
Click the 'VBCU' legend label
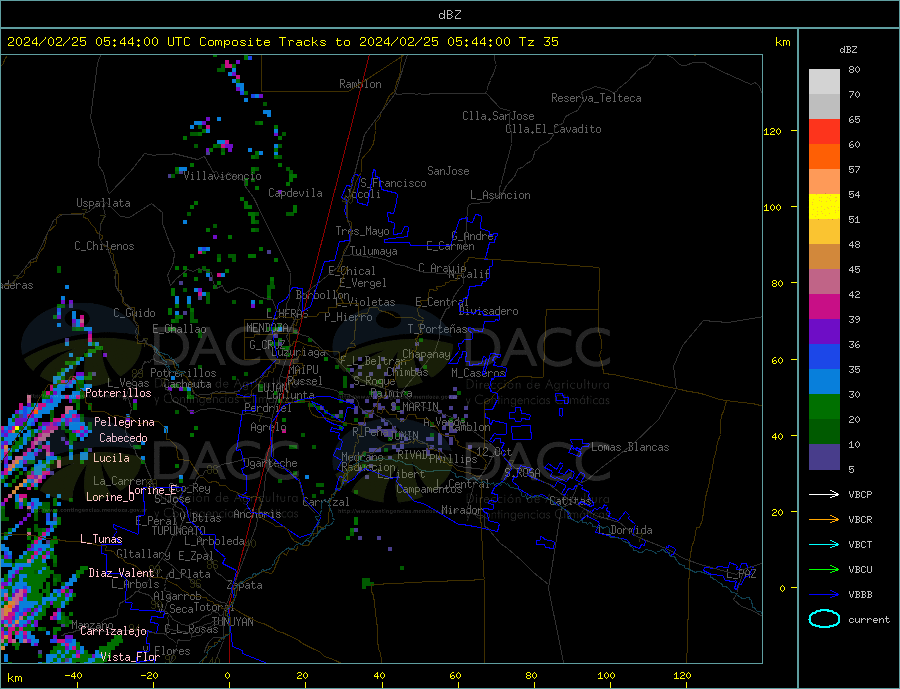click(x=860, y=570)
